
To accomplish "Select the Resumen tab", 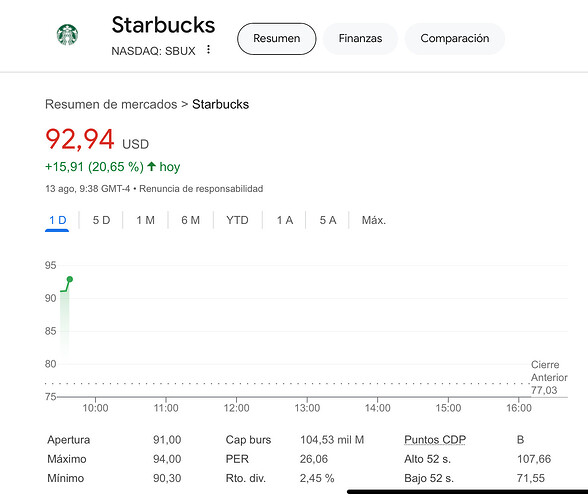I will 276,39.
